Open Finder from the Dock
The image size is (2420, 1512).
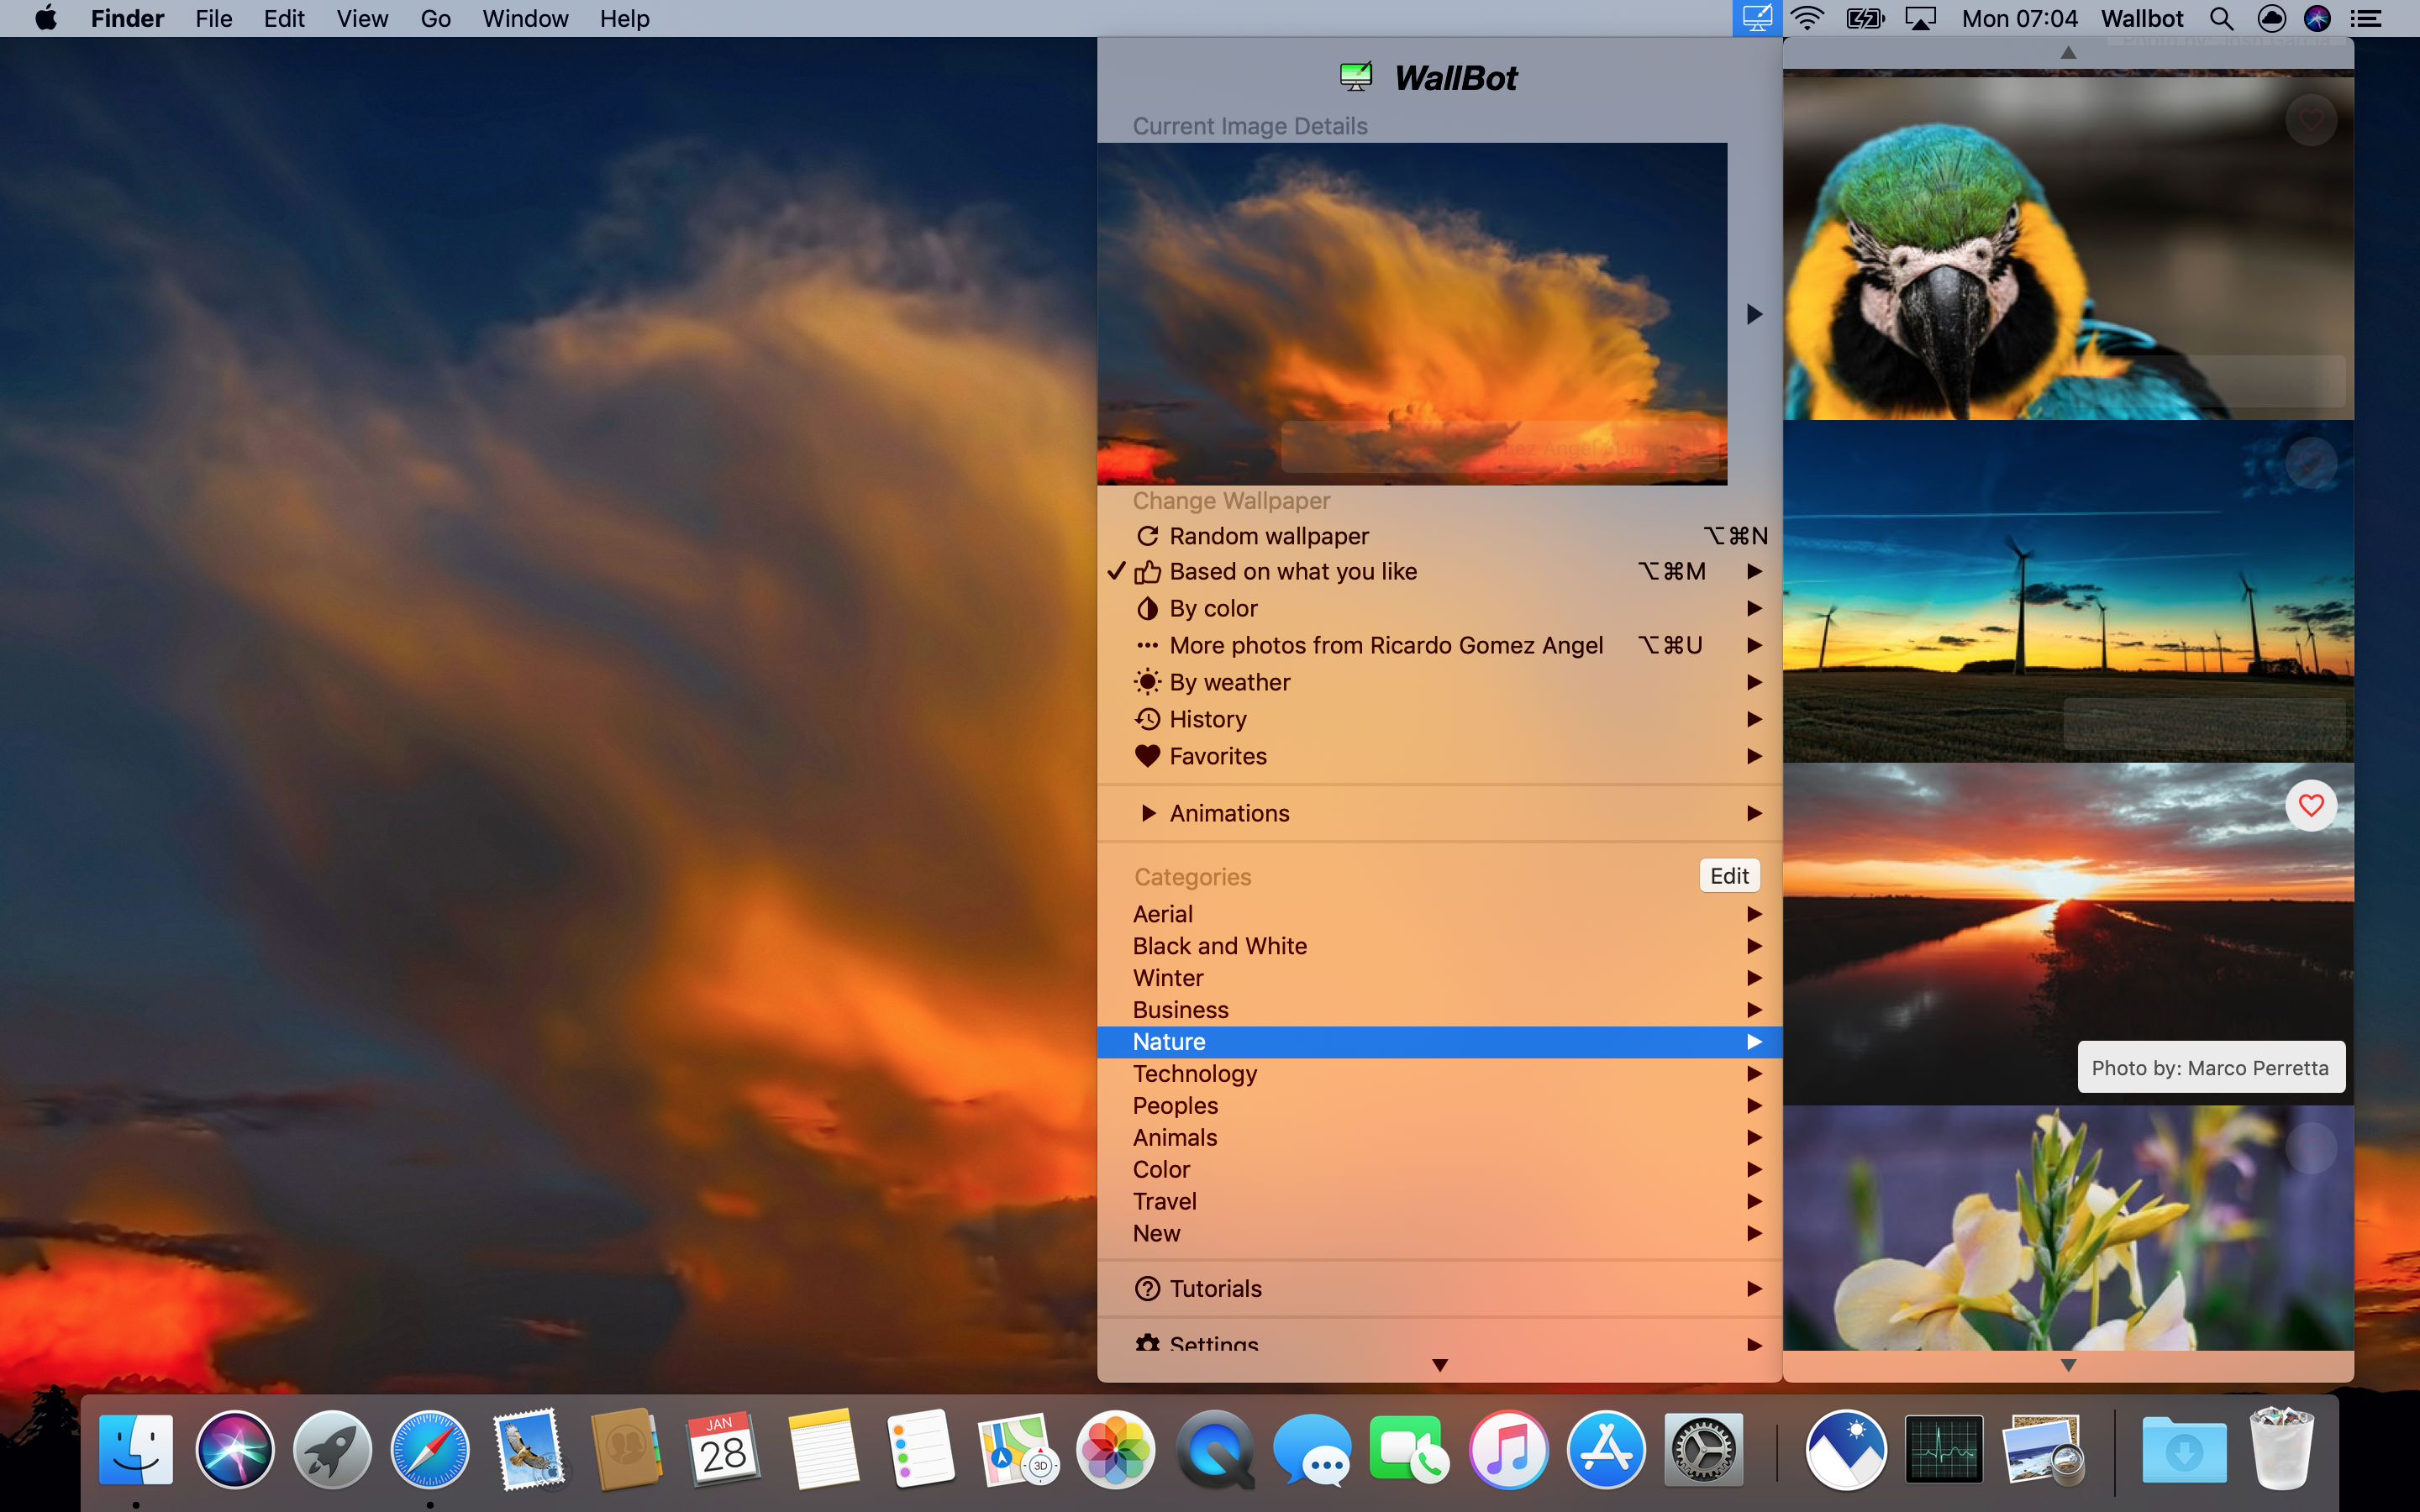[x=136, y=1449]
